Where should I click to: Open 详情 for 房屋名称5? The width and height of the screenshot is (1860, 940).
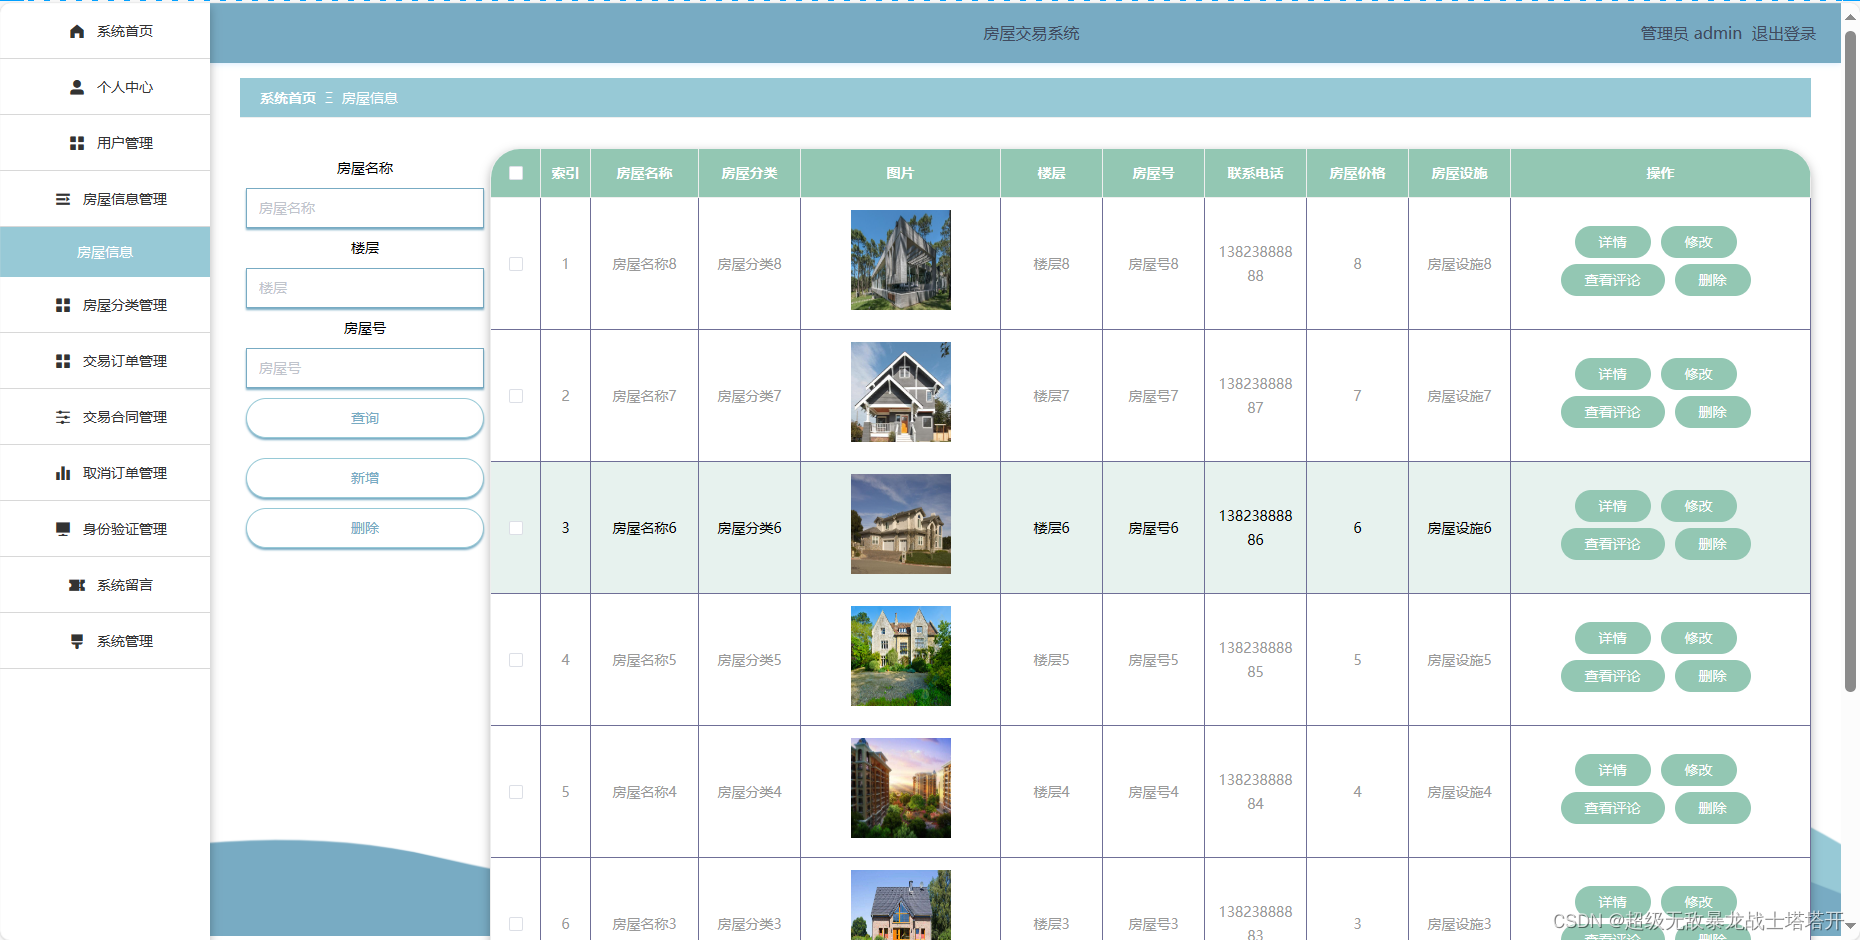(1612, 638)
